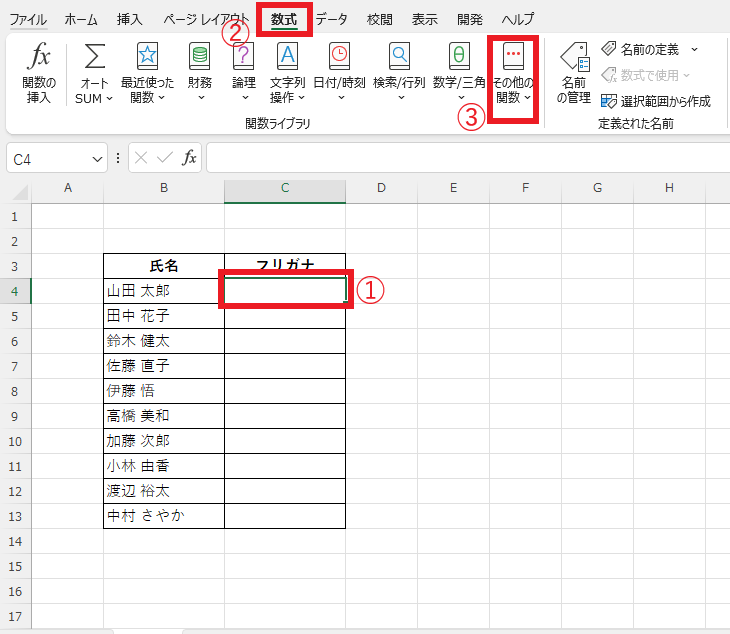Open the その他の関数 more functions book
Image resolution: width=730 pixels, height=634 pixels.
tap(513, 55)
